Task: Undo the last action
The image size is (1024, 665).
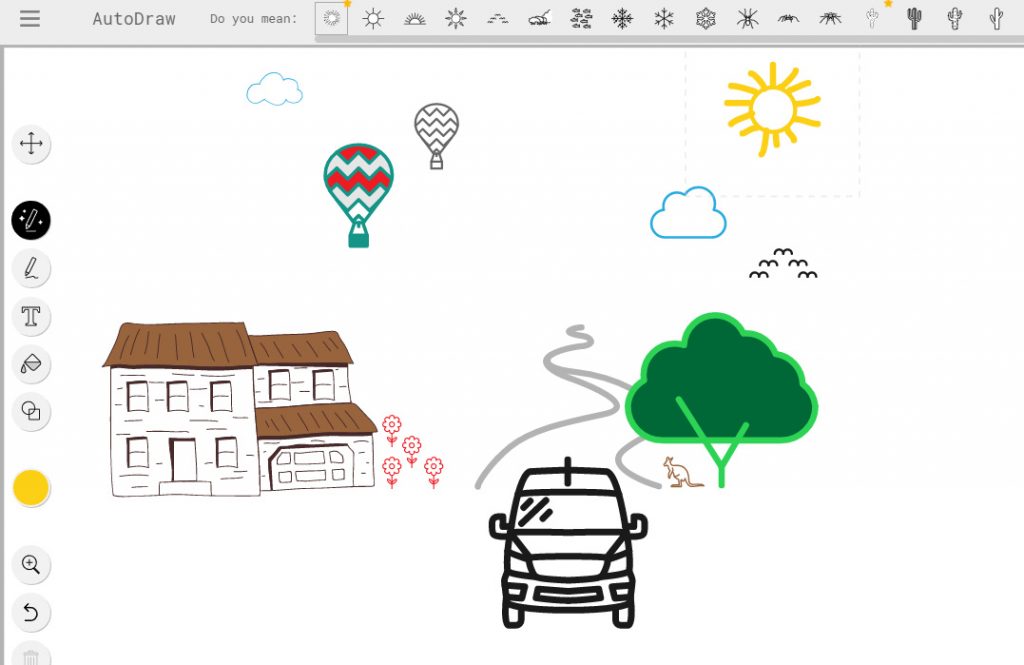Action: [31, 613]
